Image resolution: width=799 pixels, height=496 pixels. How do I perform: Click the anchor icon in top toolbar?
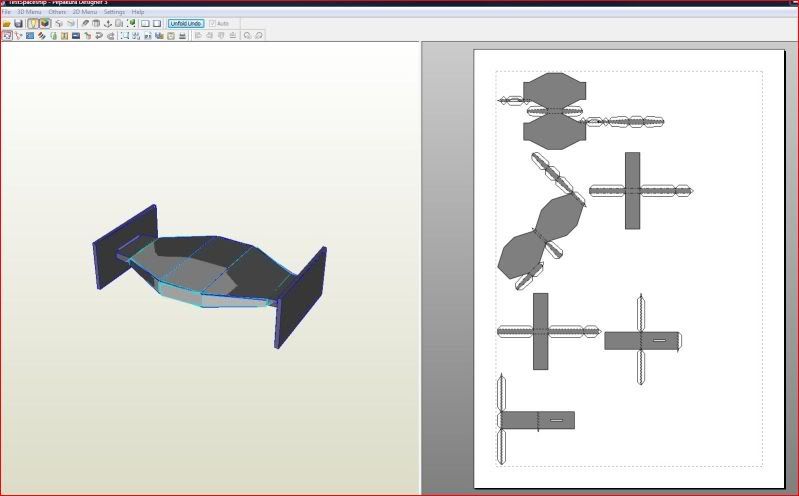click(108, 23)
